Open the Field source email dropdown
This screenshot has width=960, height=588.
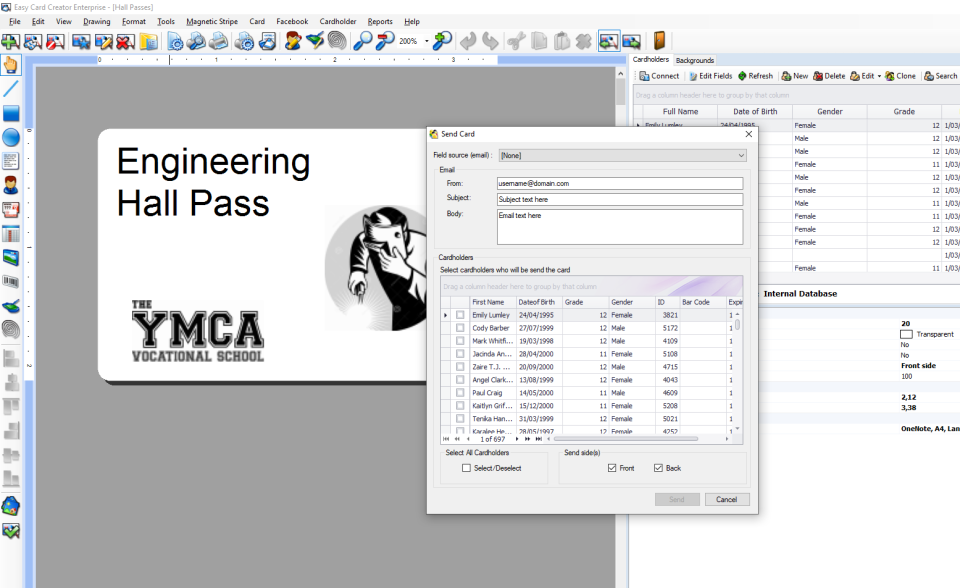(740, 154)
